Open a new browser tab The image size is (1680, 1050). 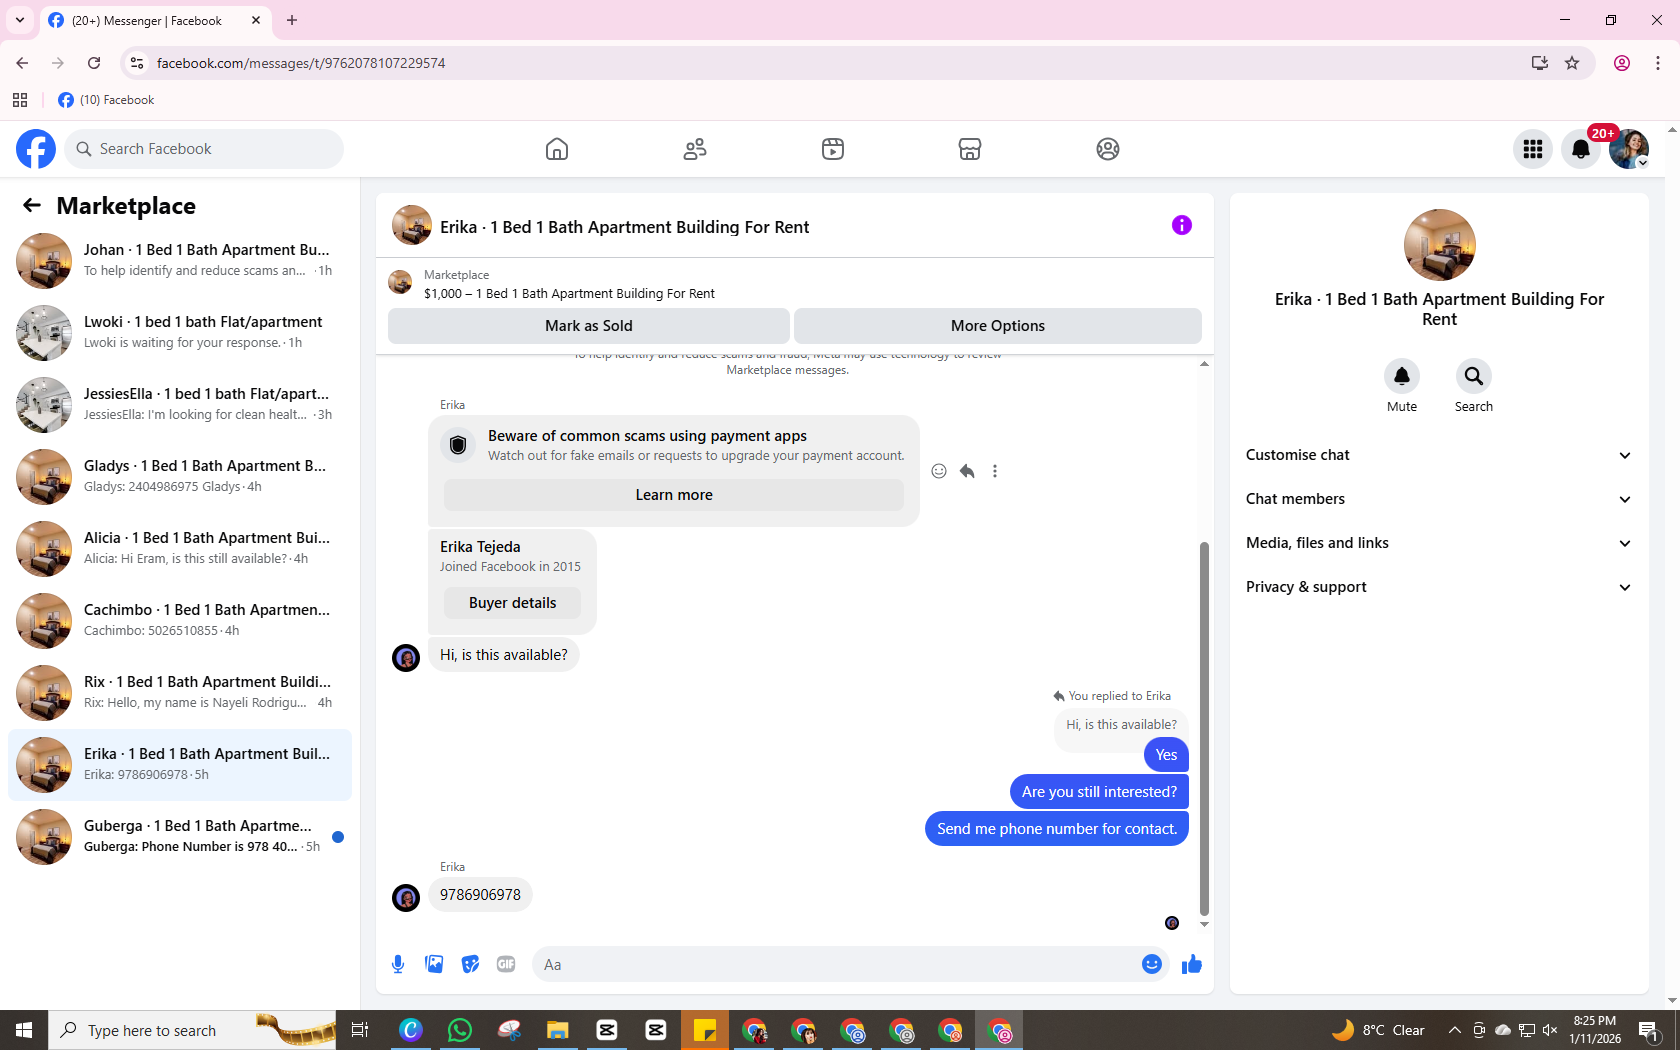click(292, 20)
